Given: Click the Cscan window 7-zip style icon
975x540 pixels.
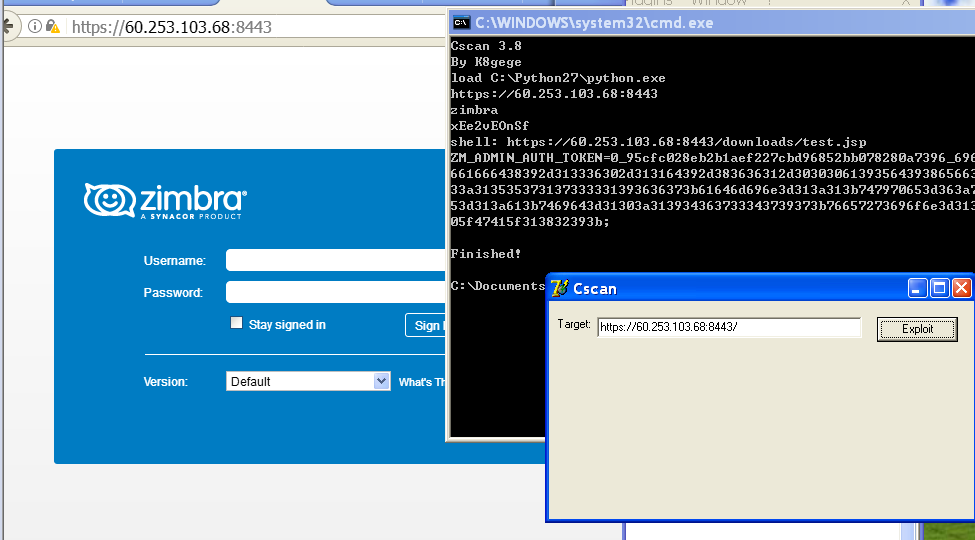Looking at the screenshot, I should coord(560,288).
